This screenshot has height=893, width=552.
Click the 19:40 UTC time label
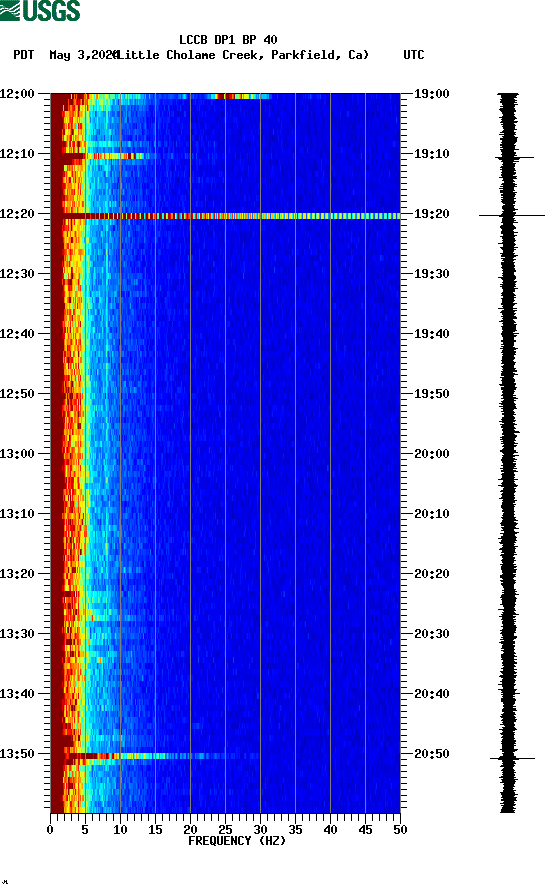432,334
